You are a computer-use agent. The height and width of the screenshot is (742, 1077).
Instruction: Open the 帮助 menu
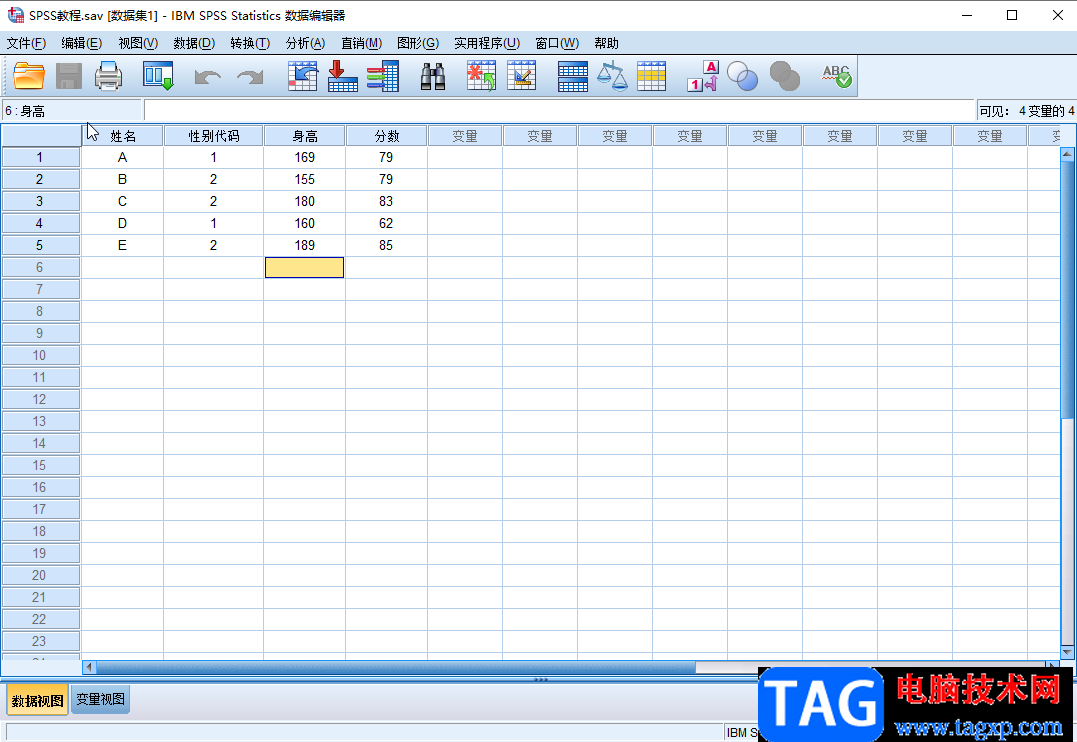pos(606,43)
